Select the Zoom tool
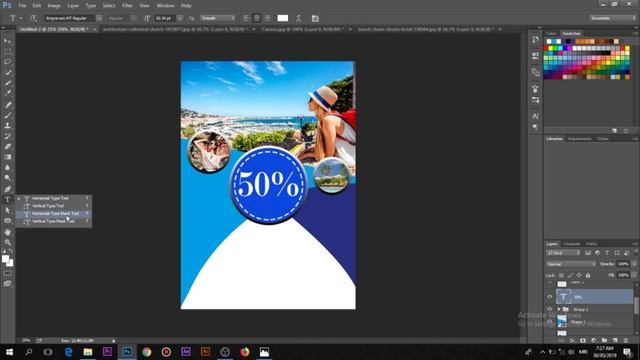Screen dimensions: 640x360 7,242
